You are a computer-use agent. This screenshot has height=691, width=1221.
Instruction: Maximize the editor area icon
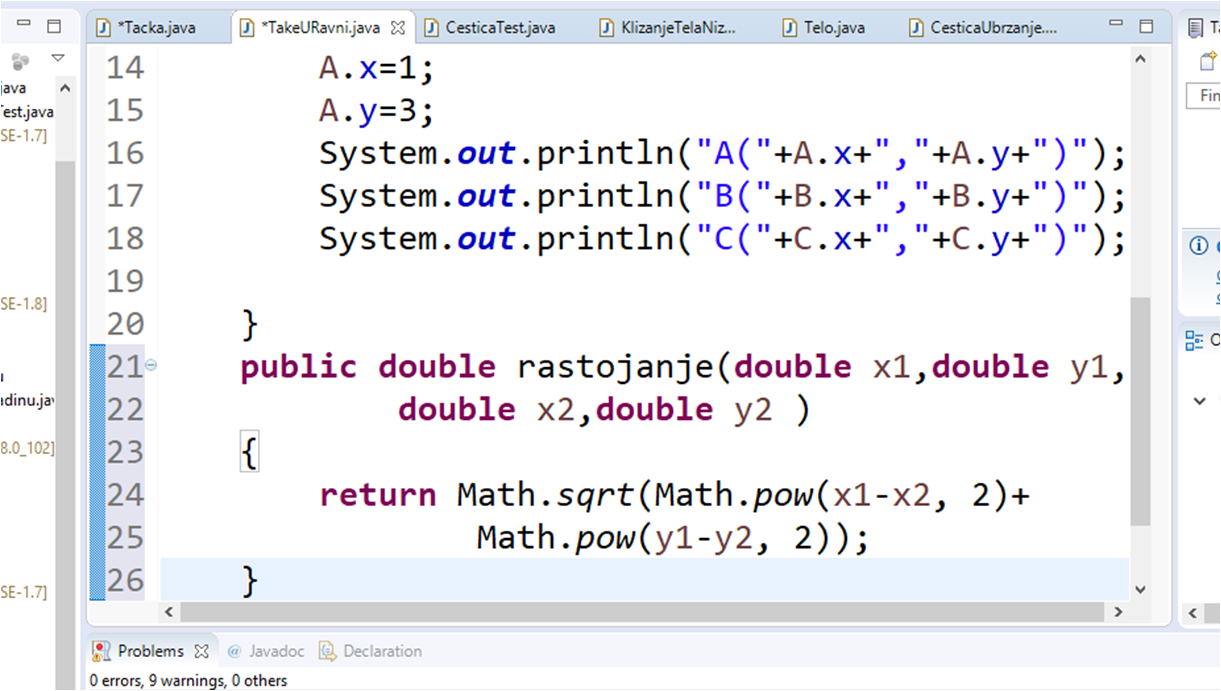1146,27
